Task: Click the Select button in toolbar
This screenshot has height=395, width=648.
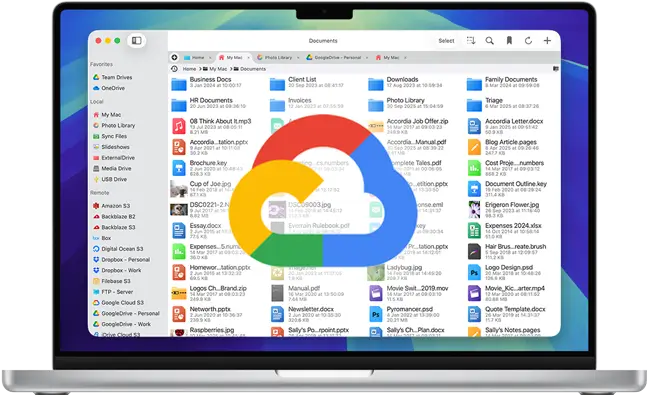Action: (x=446, y=41)
